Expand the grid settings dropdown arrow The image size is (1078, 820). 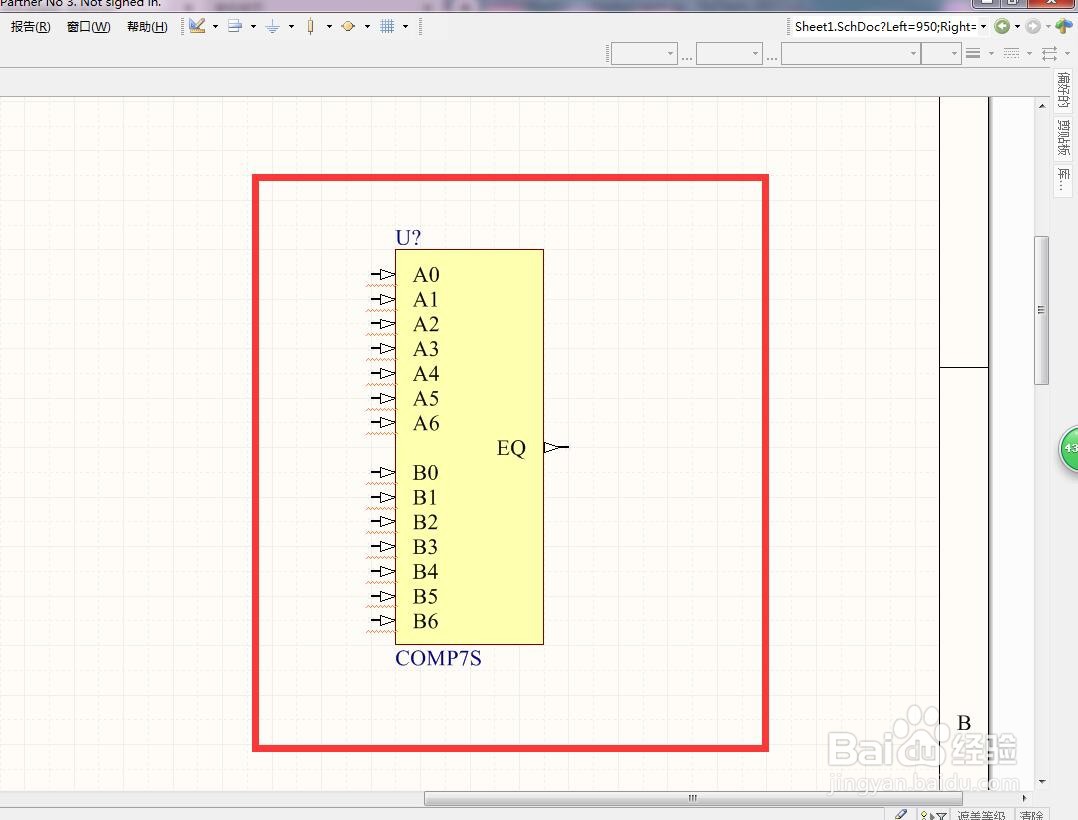[x=406, y=27]
